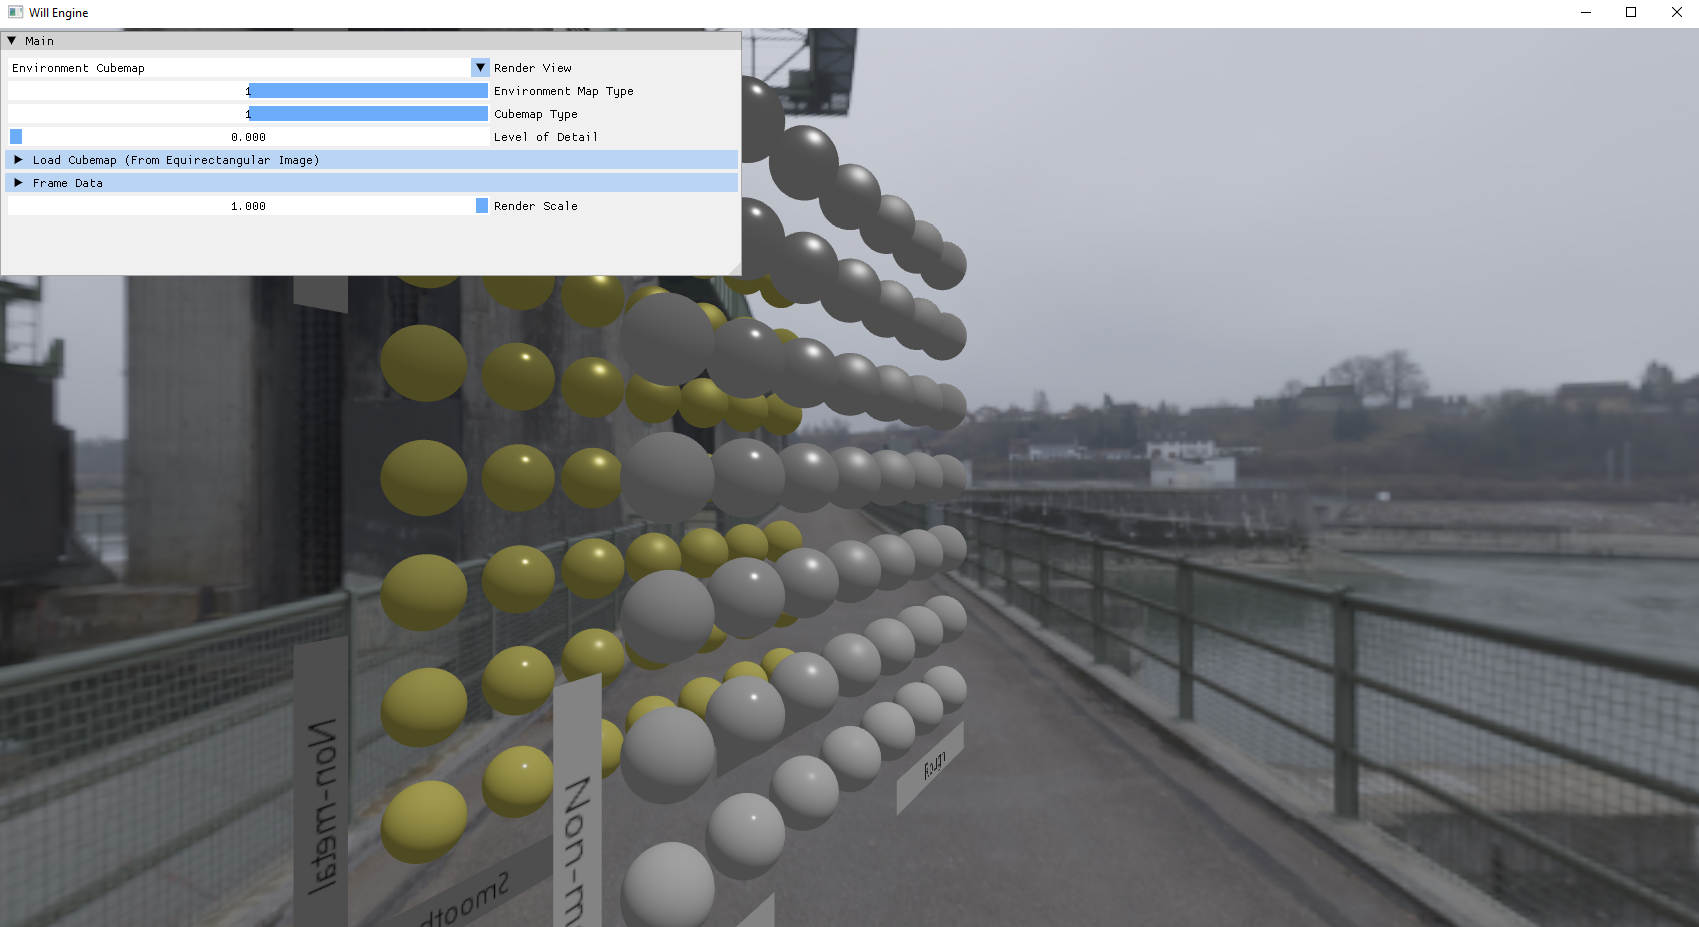Screen dimensions: 1699x927
Task: Click the Render View dropdown arrow icon
Action: [480, 67]
